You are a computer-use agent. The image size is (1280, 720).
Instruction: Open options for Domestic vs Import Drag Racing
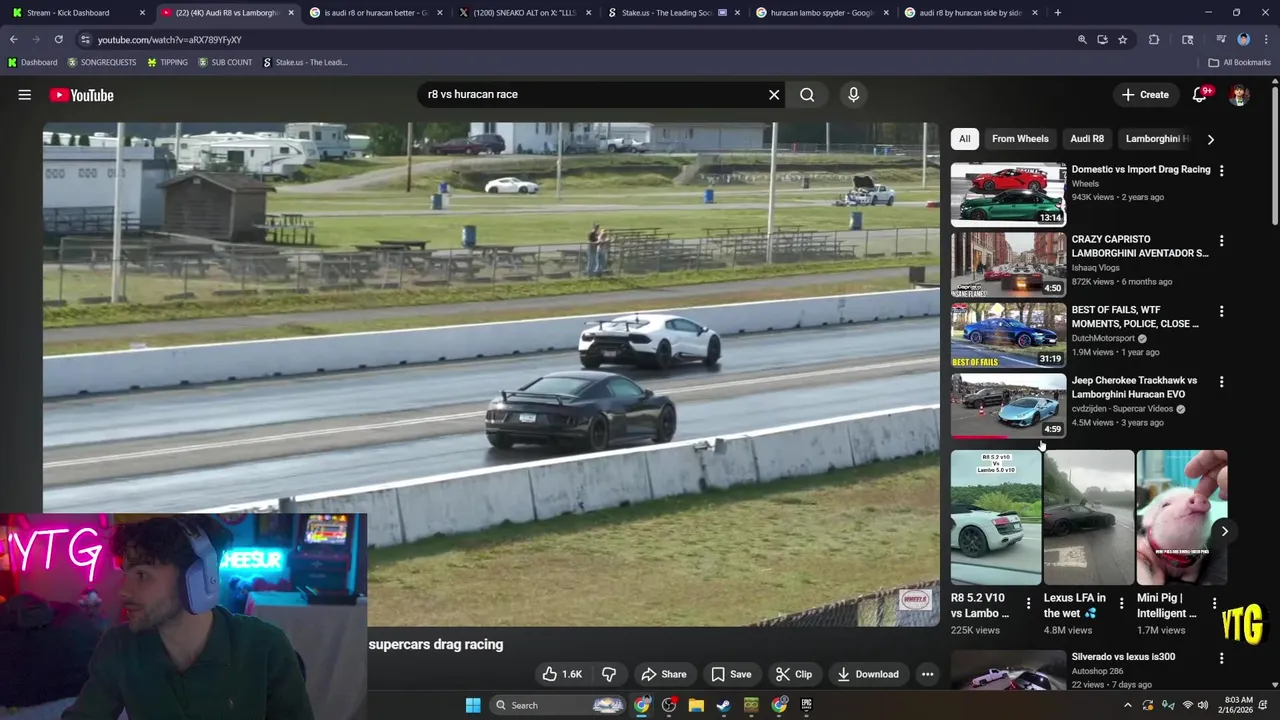click(x=1221, y=170)
